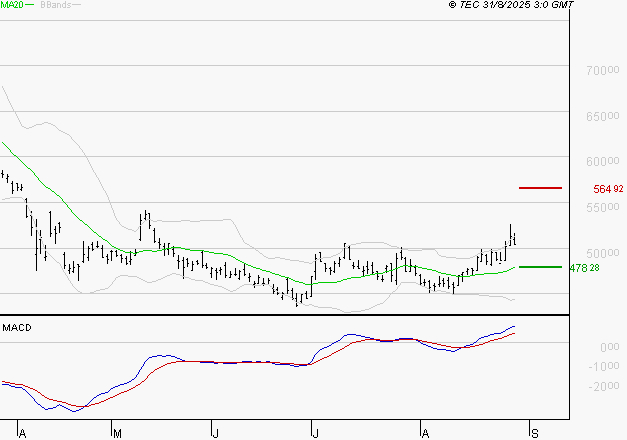Click the April 'A' month axis label
Image resolution: width=627 pixels, height=440 pixels.
click(23, 434)
